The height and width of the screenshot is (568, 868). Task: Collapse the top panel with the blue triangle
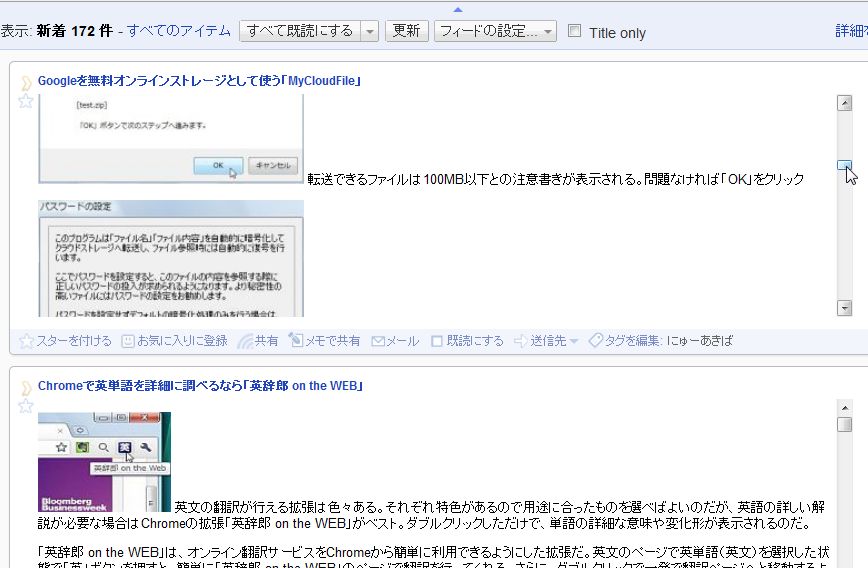tap(457, 9)
